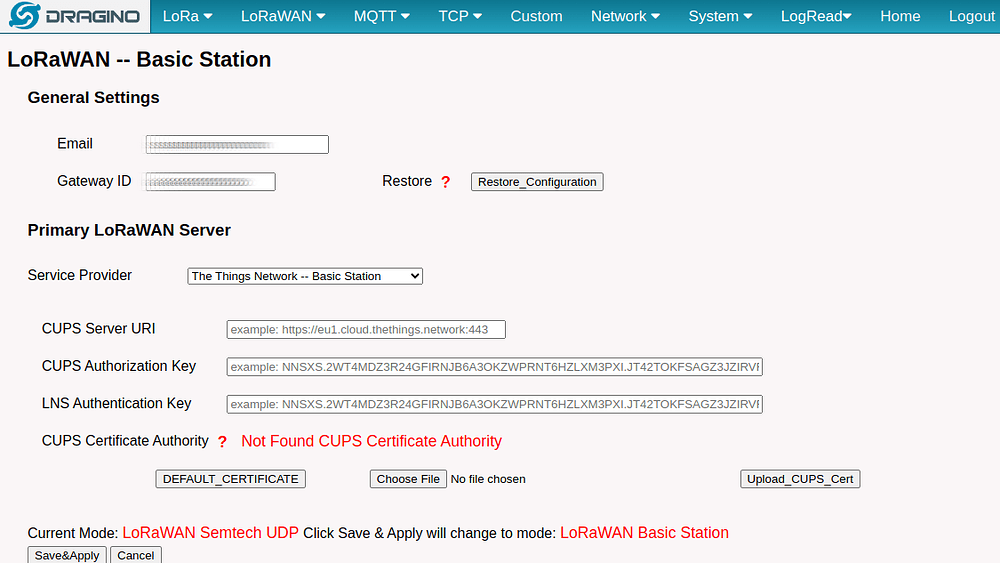Expand the Service Provider select box

tap(305, 276)
